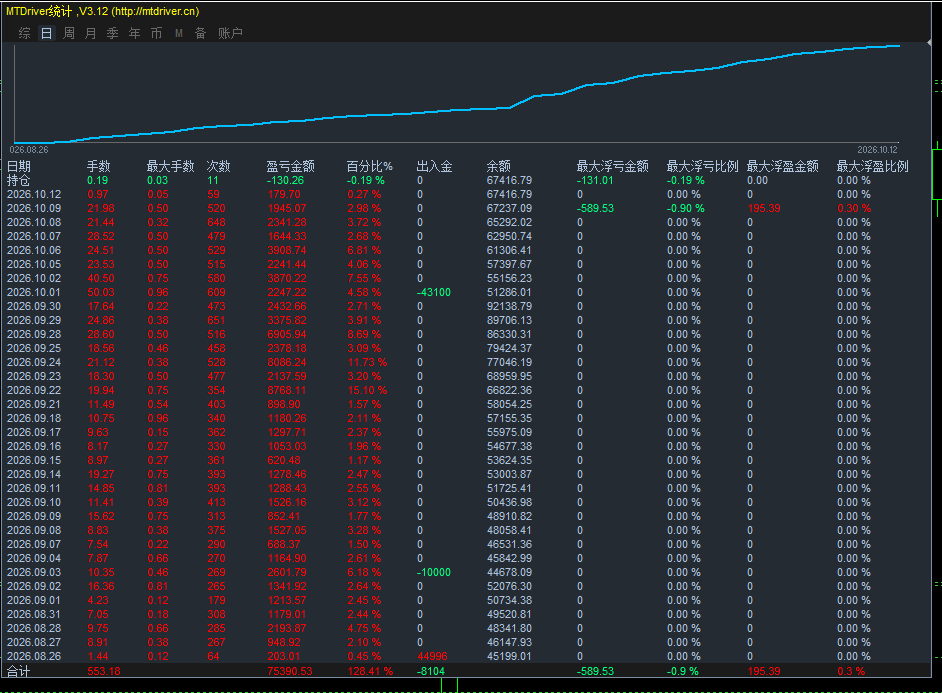Click the 盈亏金额 column header
Screen dimensions: 942x693
coord(291,166)
